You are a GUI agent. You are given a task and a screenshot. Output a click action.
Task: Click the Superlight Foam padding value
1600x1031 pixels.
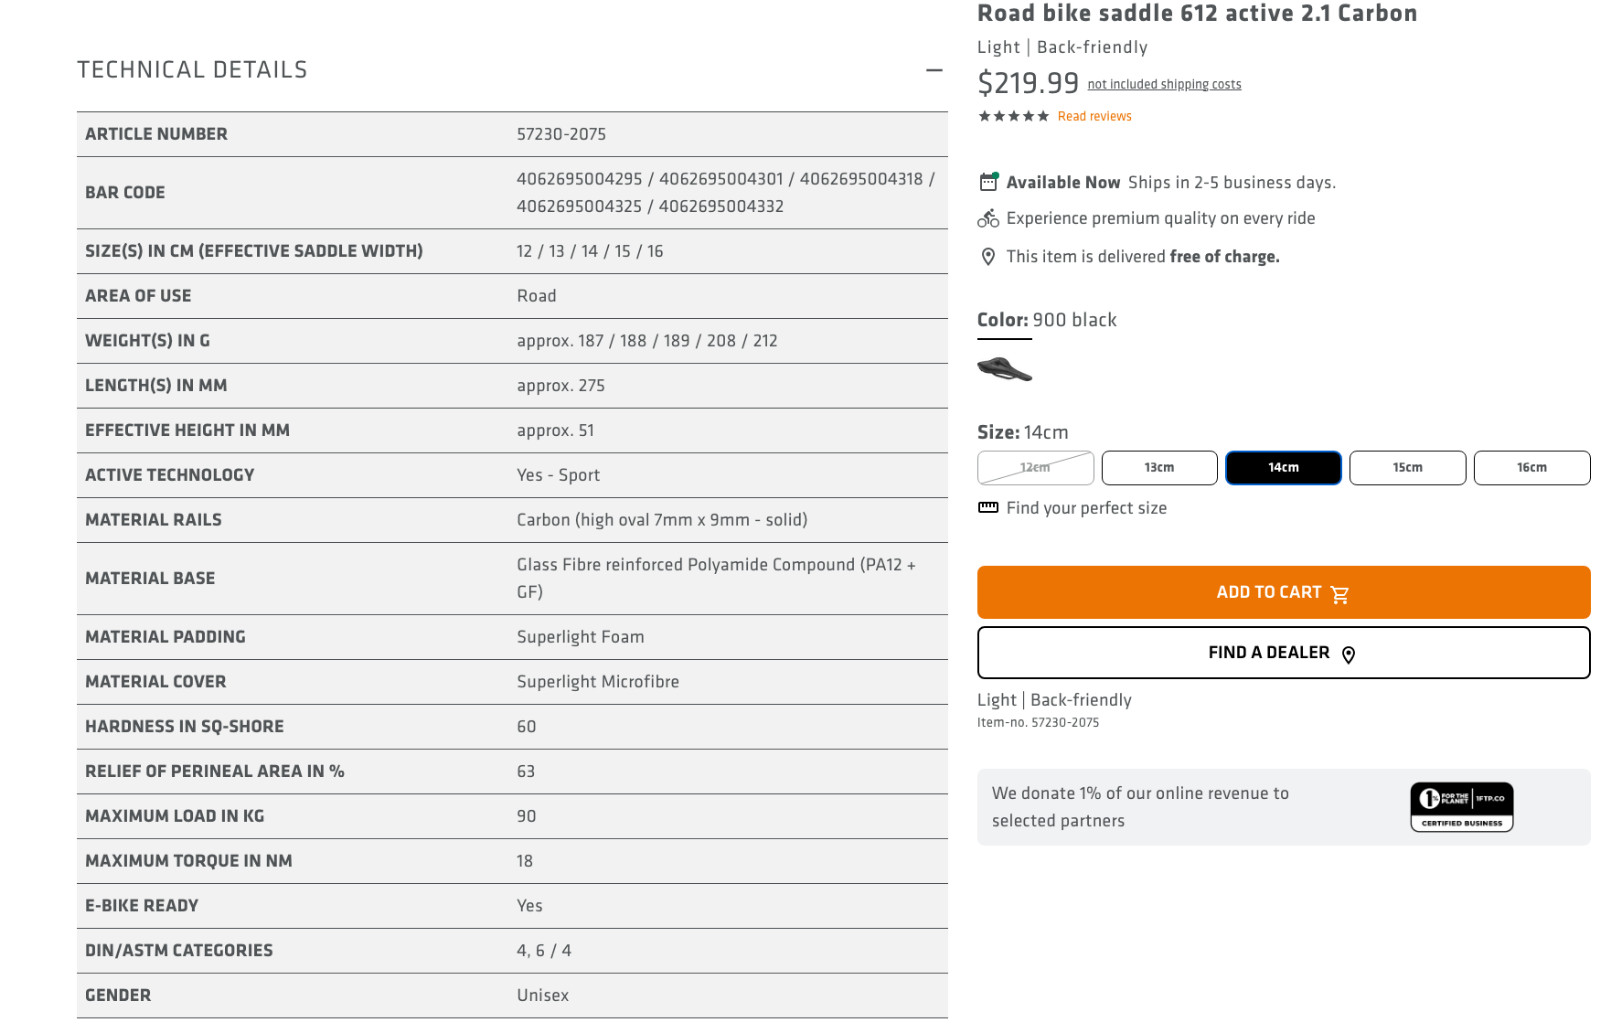tap(580, 637)
